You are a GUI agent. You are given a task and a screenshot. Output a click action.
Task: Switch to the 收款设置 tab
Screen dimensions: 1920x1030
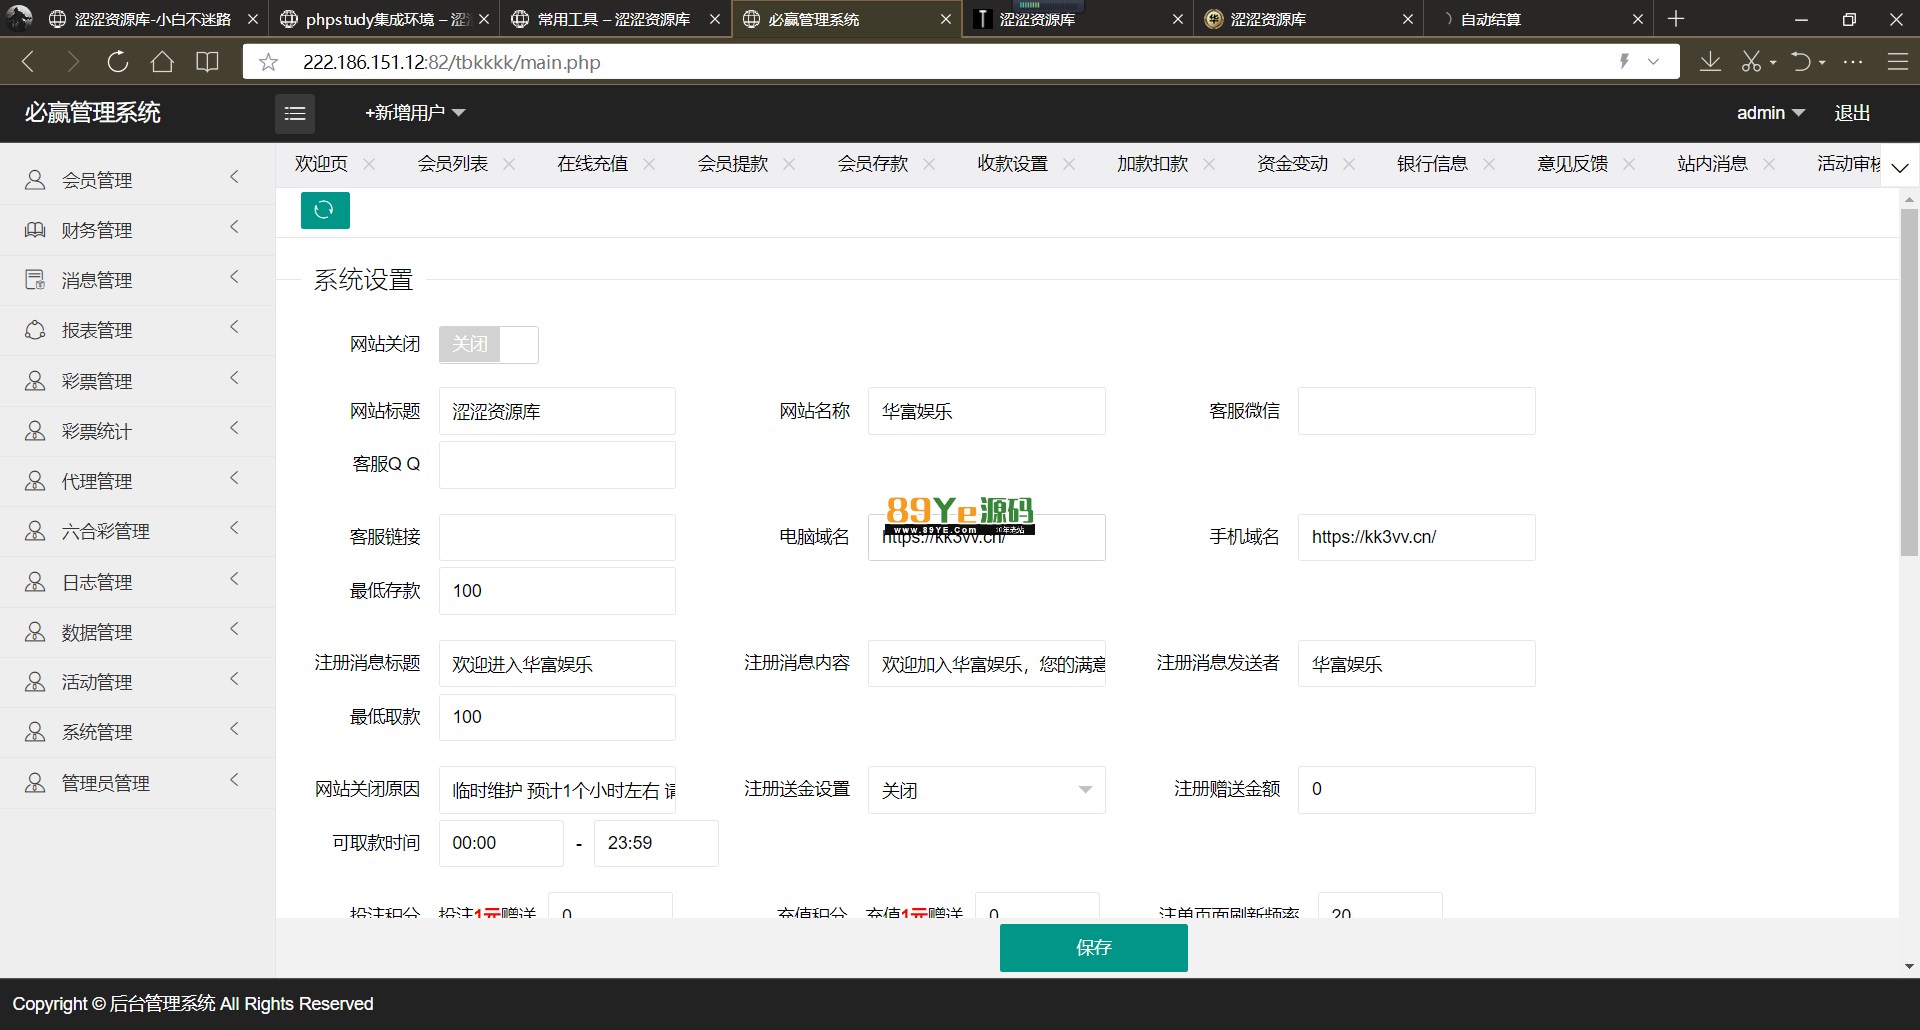click(x=1012, y=164)
